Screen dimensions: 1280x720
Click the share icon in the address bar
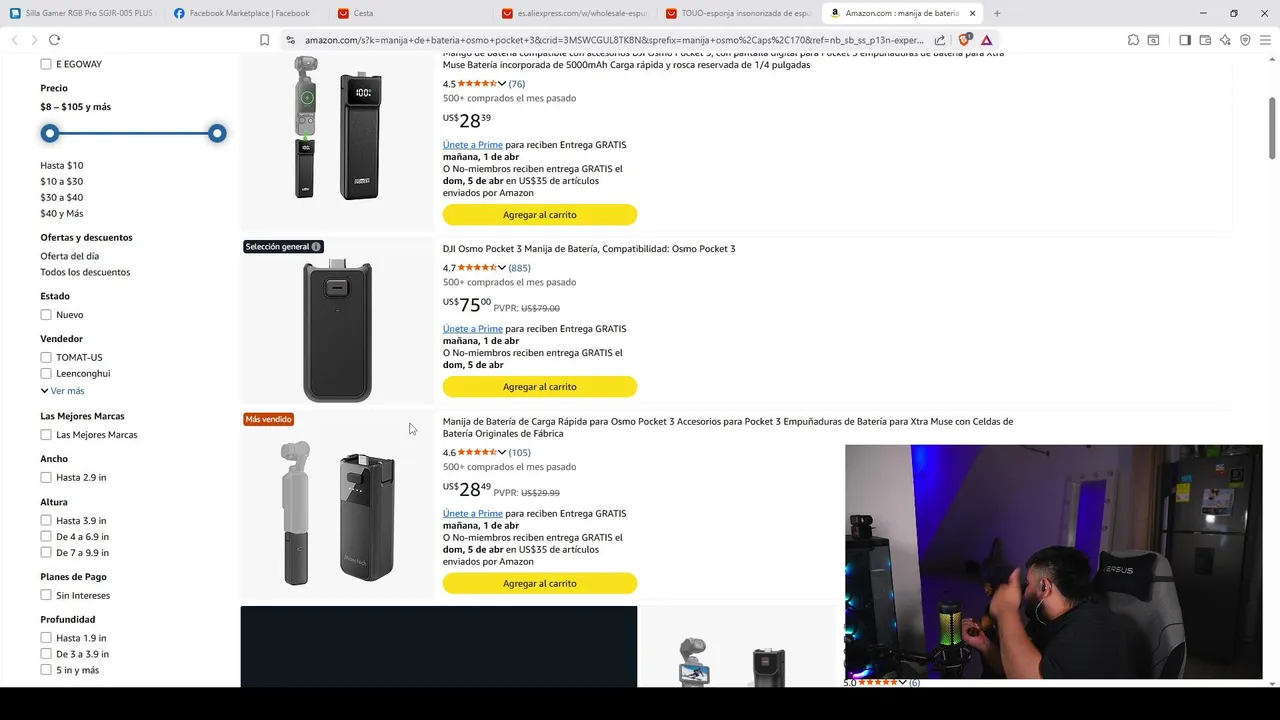(x=940, y=40)
